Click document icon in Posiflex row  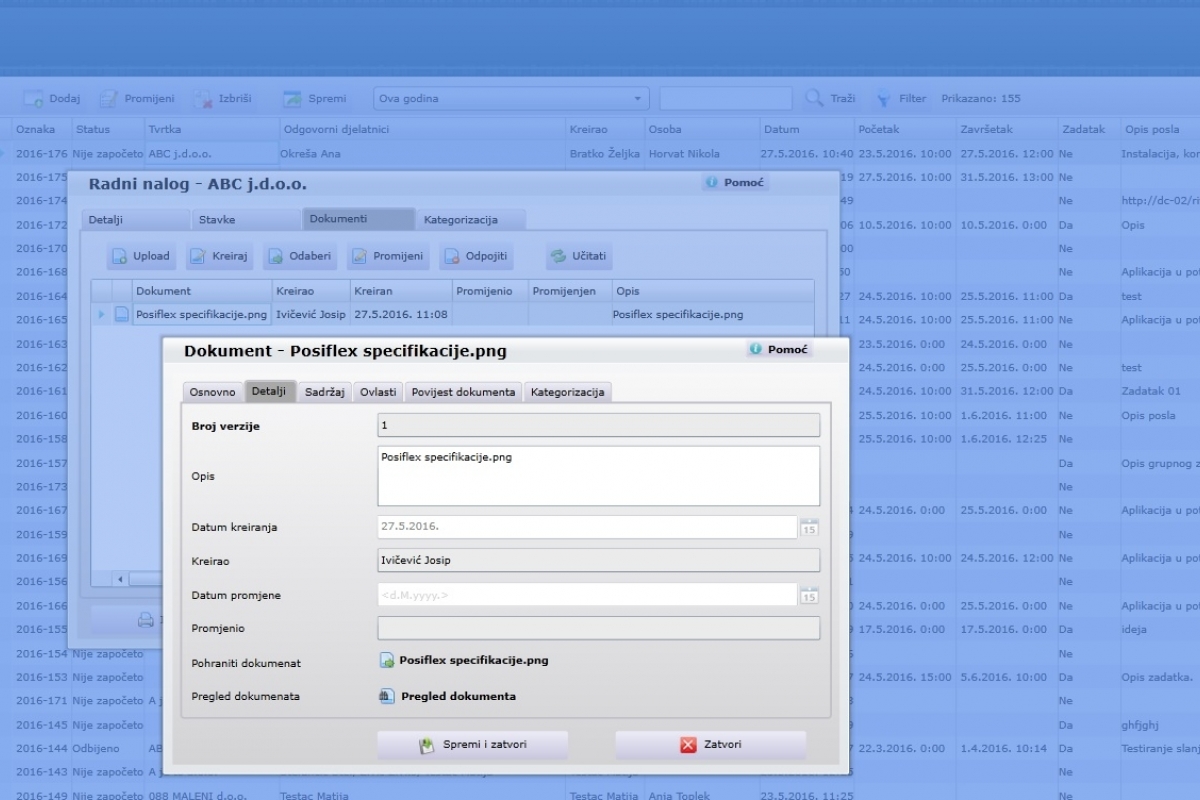(121, 314)
